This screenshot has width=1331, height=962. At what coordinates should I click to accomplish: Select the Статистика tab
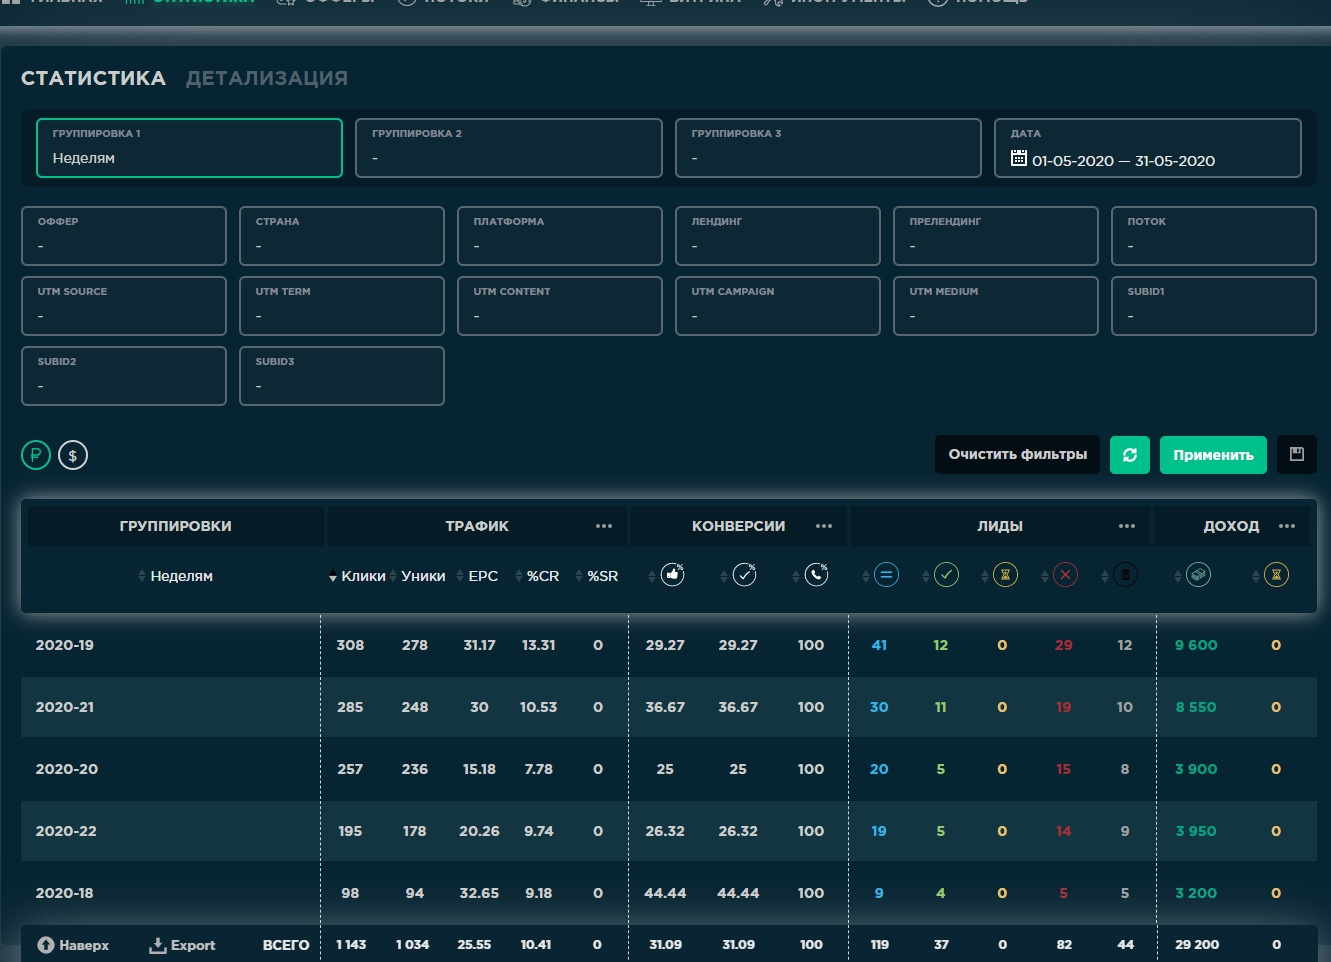pos(93,78)
